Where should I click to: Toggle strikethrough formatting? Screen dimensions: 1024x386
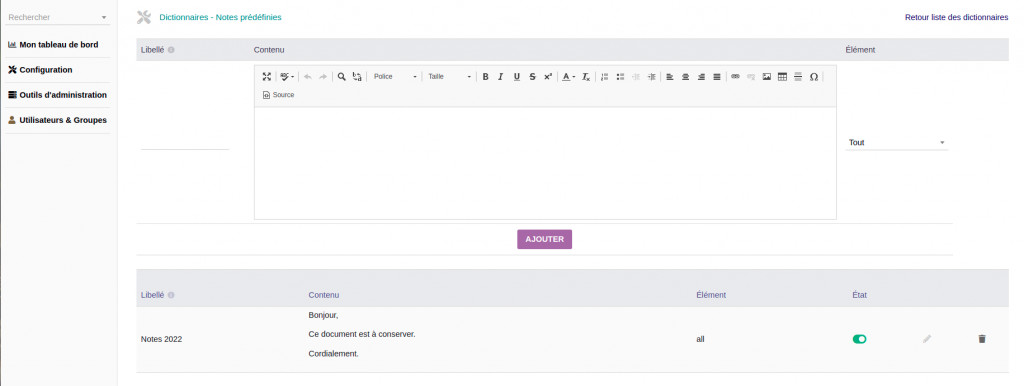pos(532,76)
